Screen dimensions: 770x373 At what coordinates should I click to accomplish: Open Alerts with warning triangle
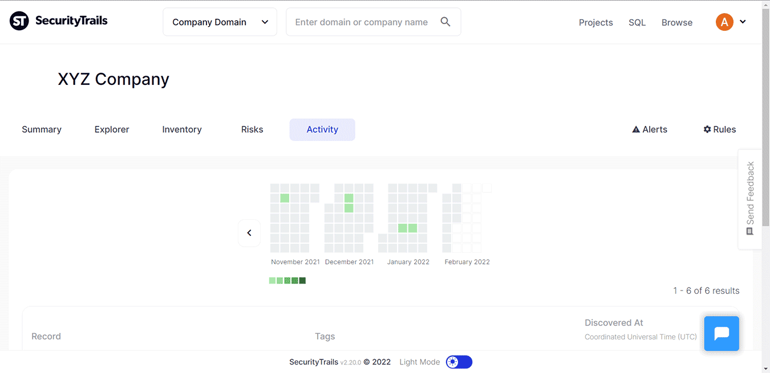pos(650,130)
